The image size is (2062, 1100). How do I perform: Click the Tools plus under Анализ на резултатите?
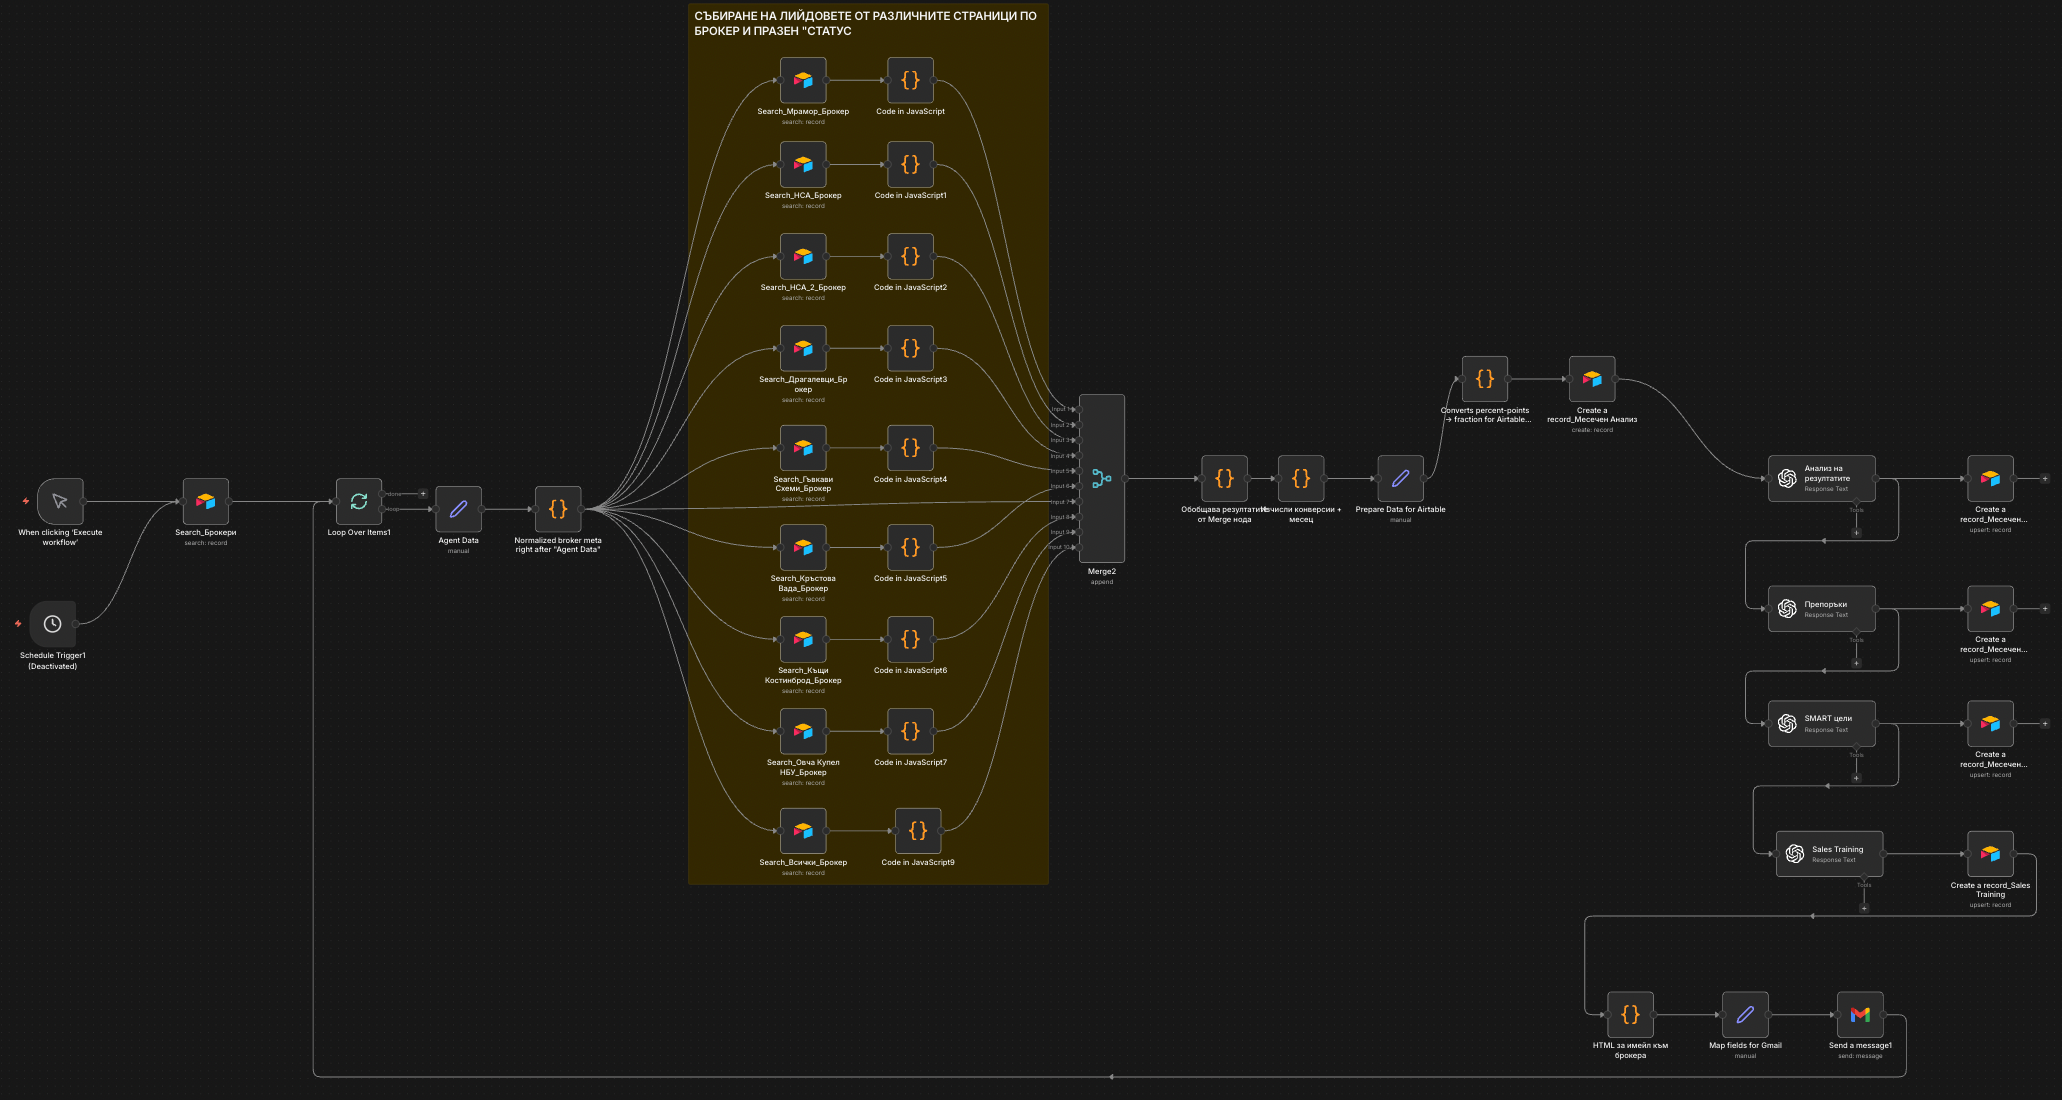point(1856,532)
